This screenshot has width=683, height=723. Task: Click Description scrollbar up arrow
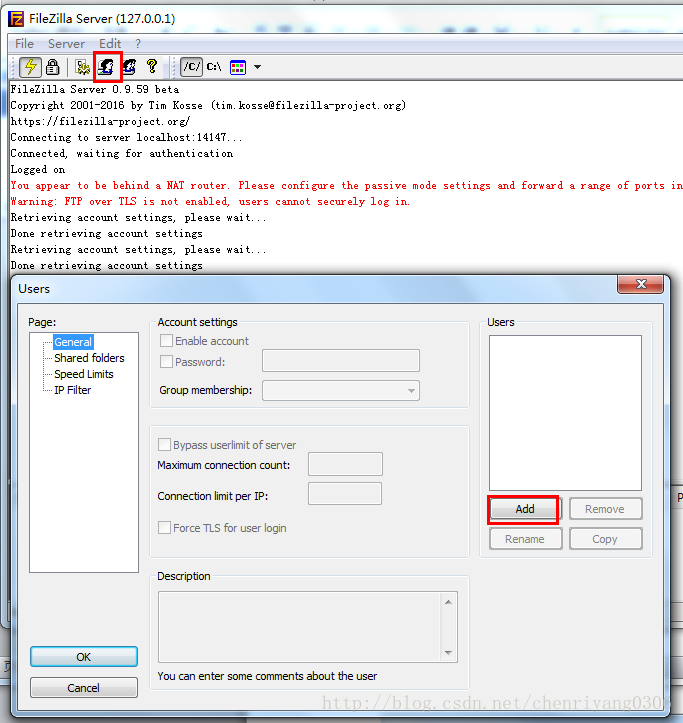449,602
